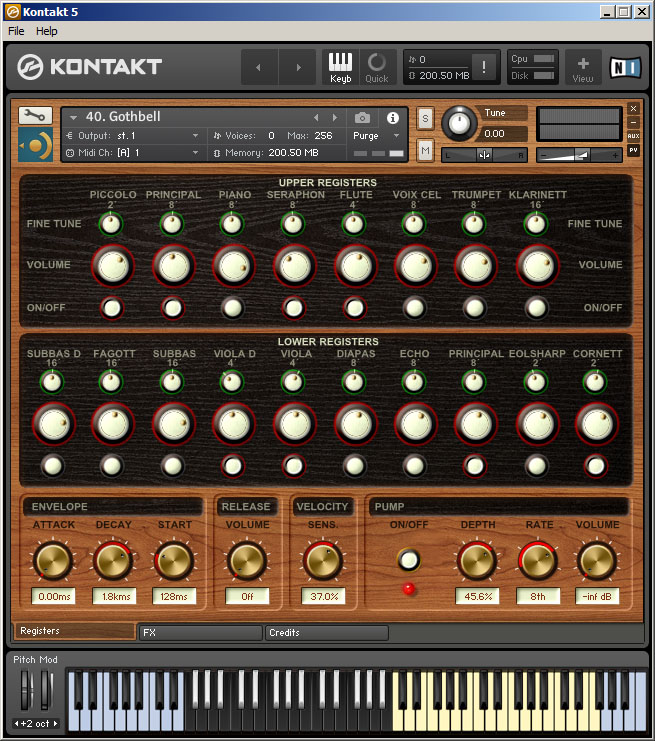Screen dimensions: 655x741
Task: Open the View options plus icon
Action: pyautogui.click(x=583, y=67)
